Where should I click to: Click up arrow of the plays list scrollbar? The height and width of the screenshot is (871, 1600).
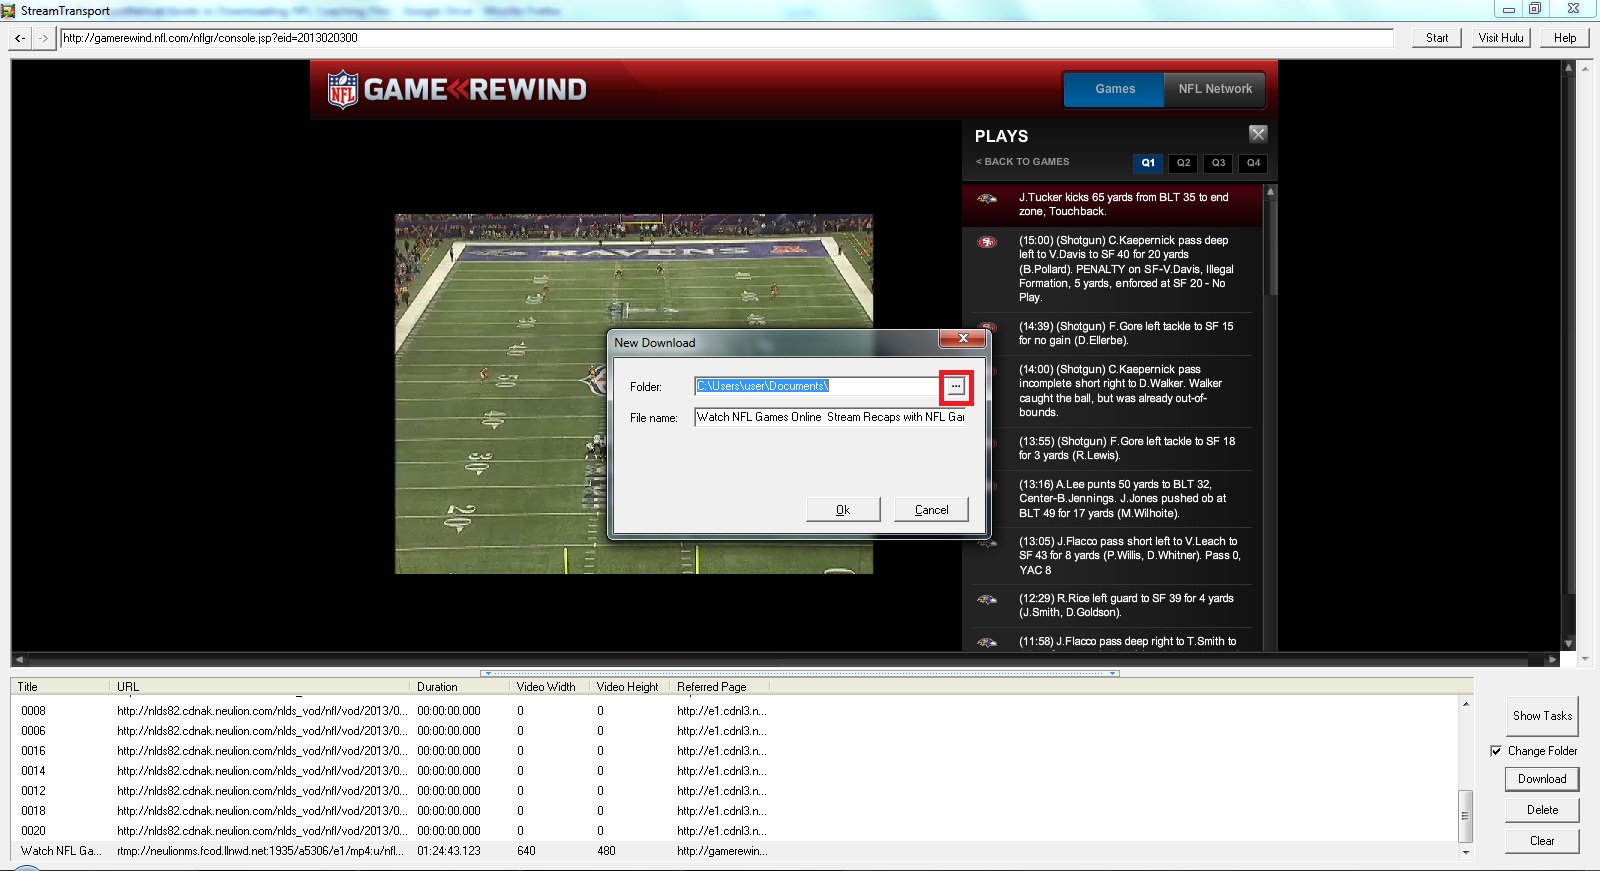(x=1271, y=191)
